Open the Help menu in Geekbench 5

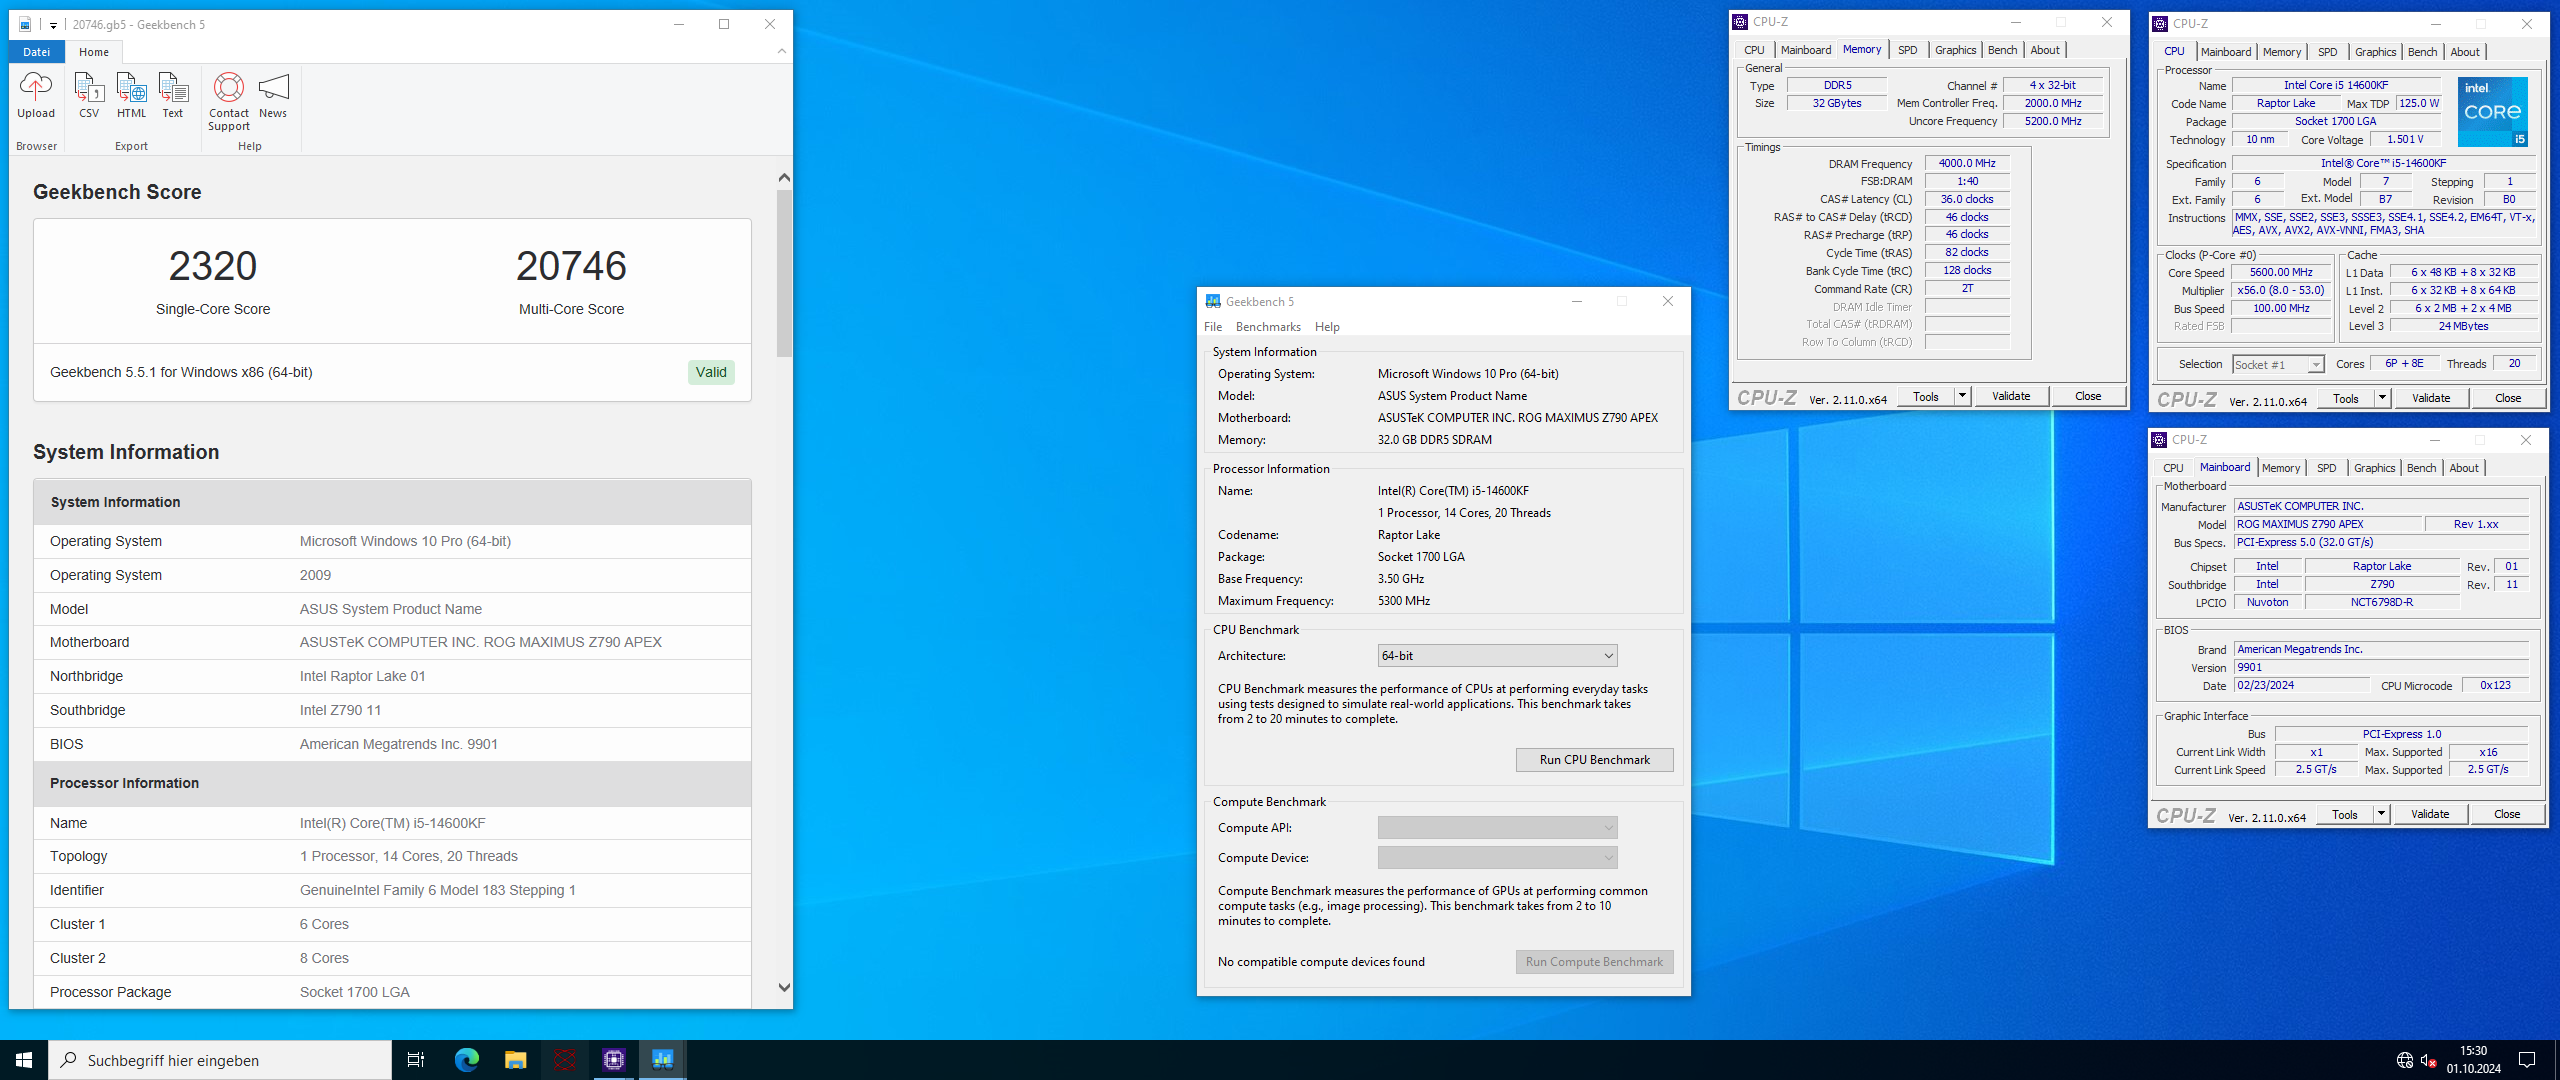click(x=1327, y=327)
